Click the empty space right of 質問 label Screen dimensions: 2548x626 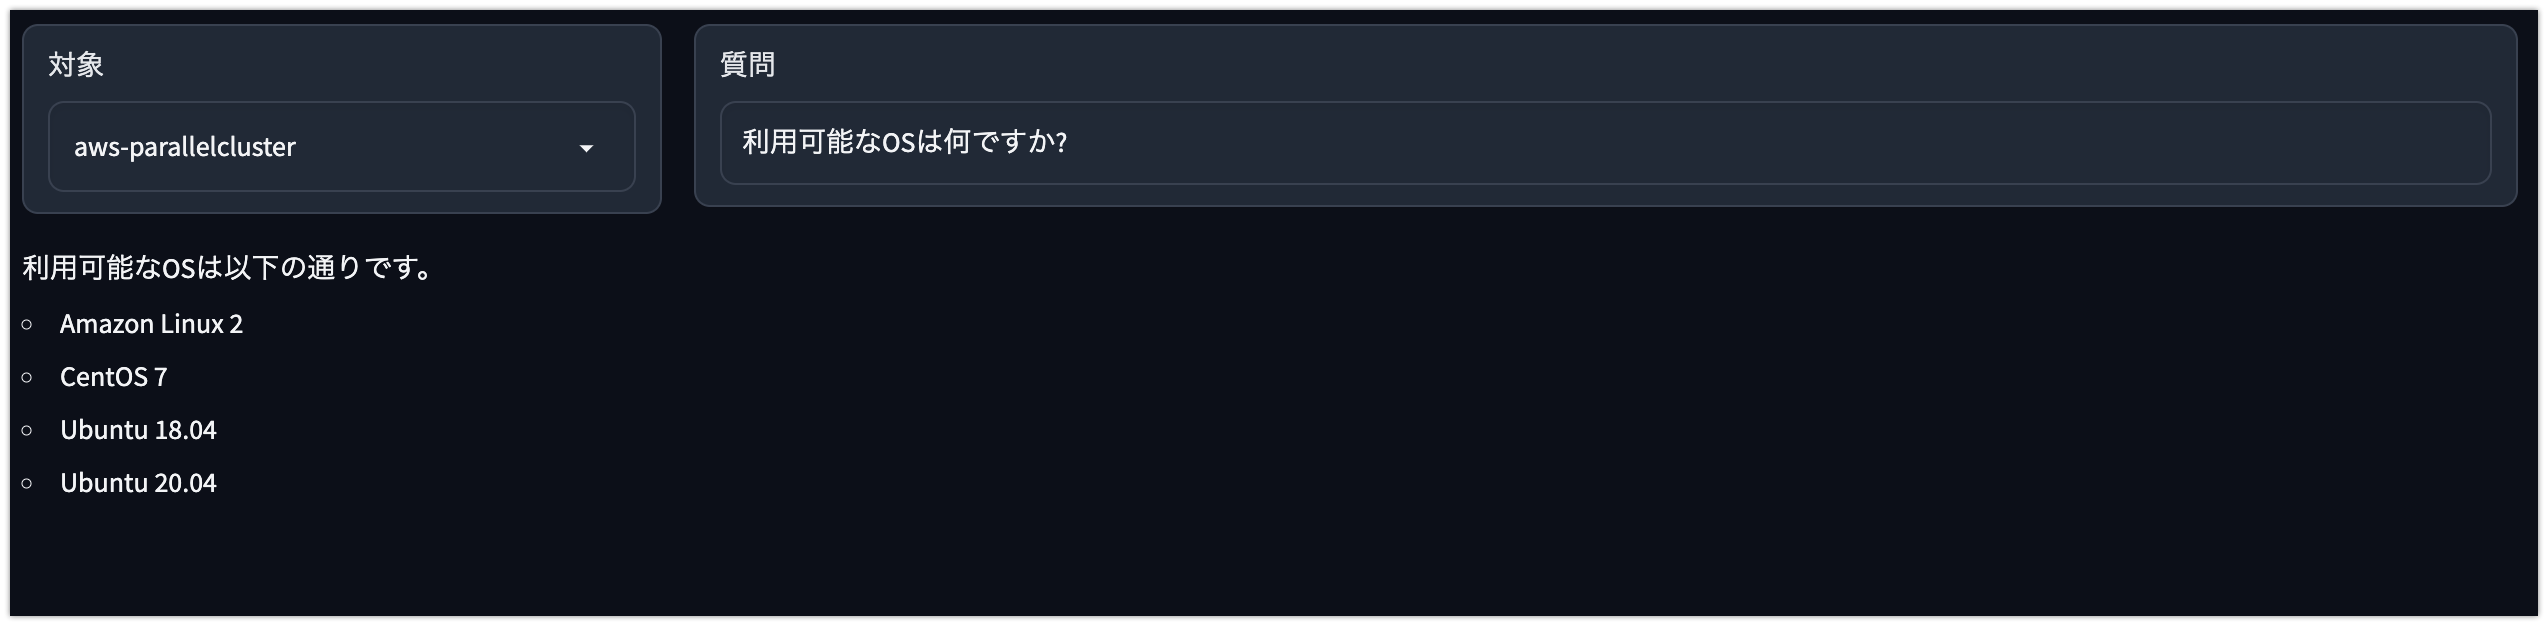point(1640,65)
